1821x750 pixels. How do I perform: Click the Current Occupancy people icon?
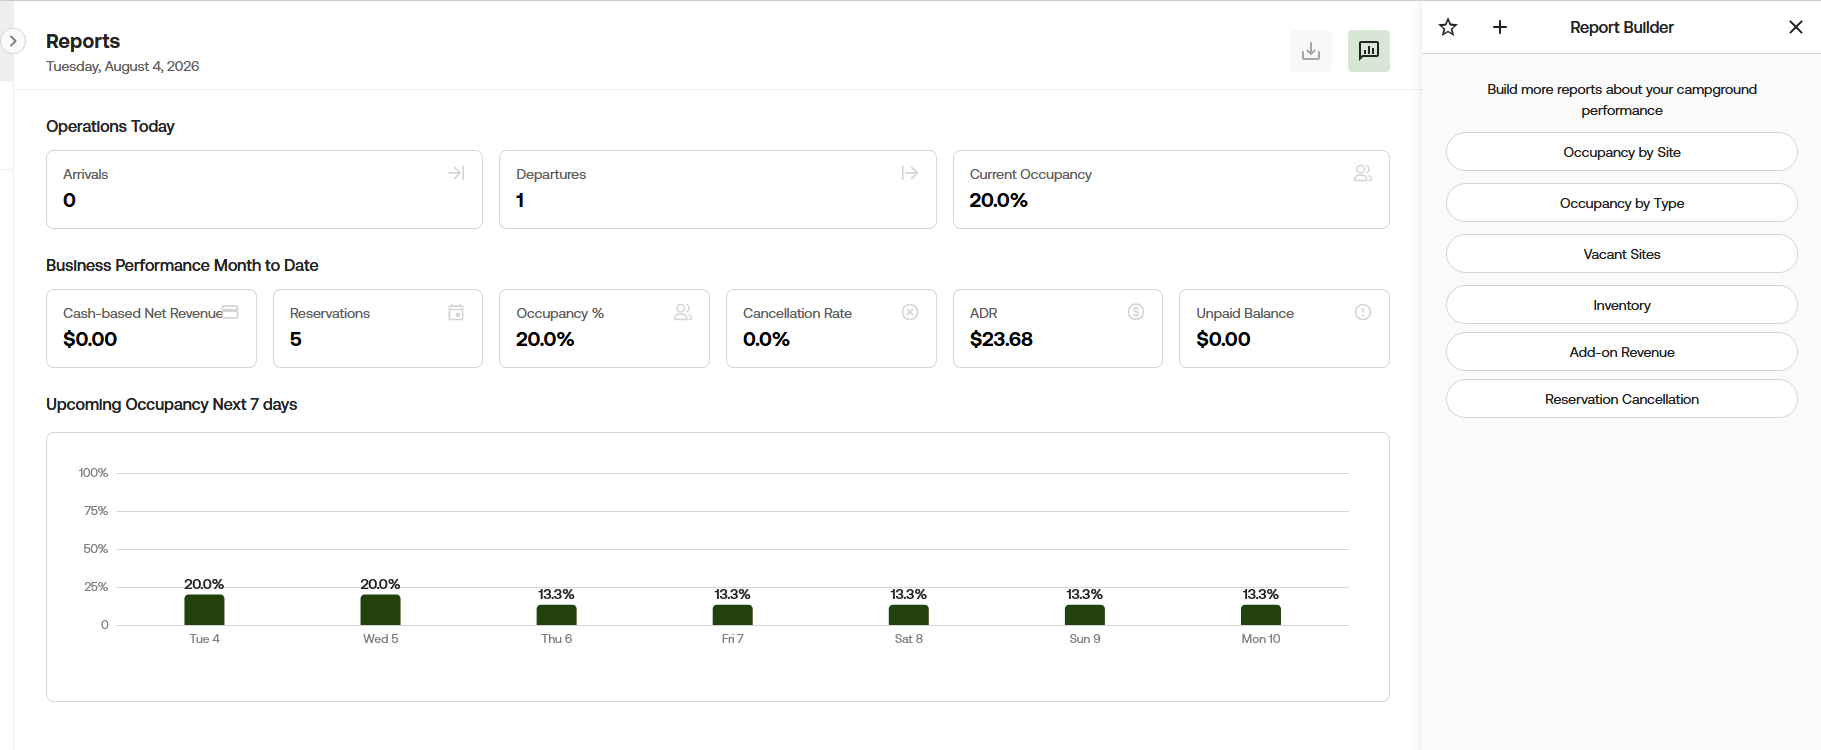(x=1362, y=173)
